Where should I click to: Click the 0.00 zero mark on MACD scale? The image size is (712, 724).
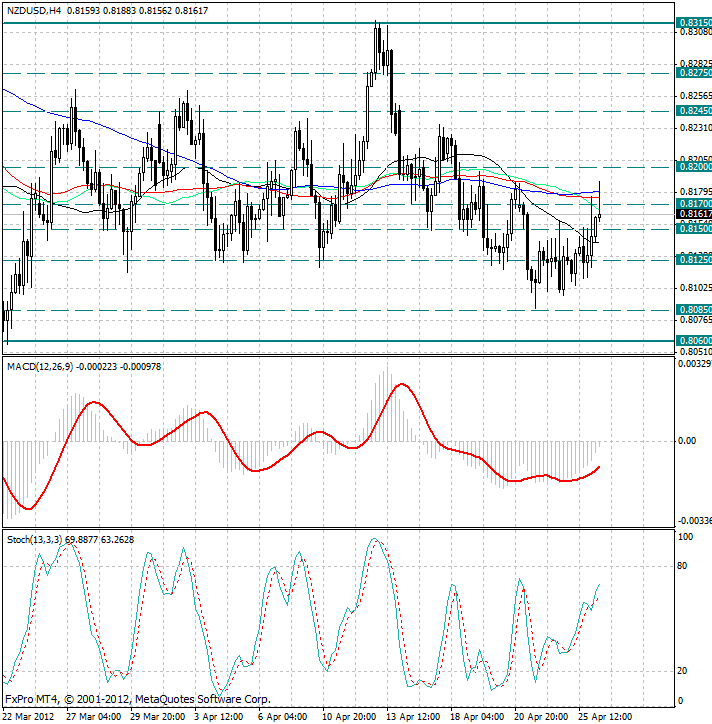coord(687,440)
